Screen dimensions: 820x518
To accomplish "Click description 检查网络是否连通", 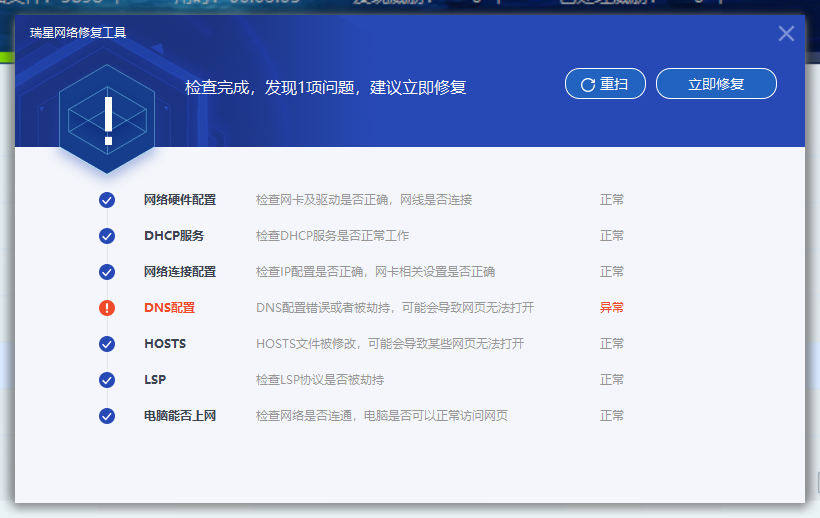I will point(381,416).
